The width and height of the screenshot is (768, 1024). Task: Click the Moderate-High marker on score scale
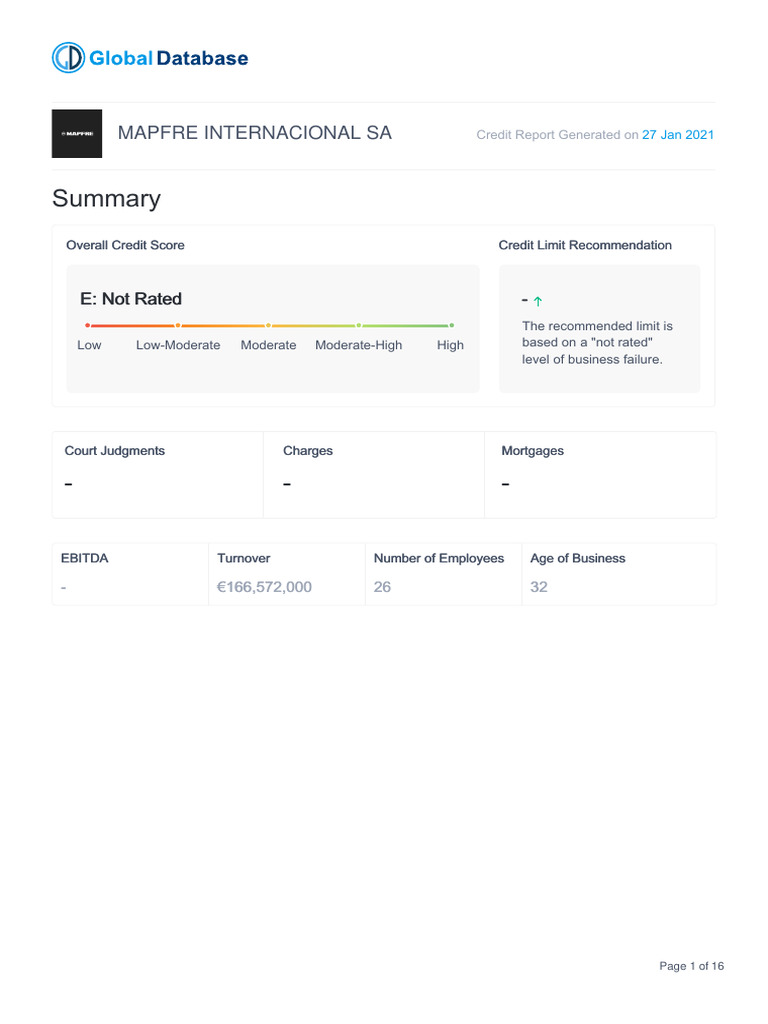click(359, 325)
